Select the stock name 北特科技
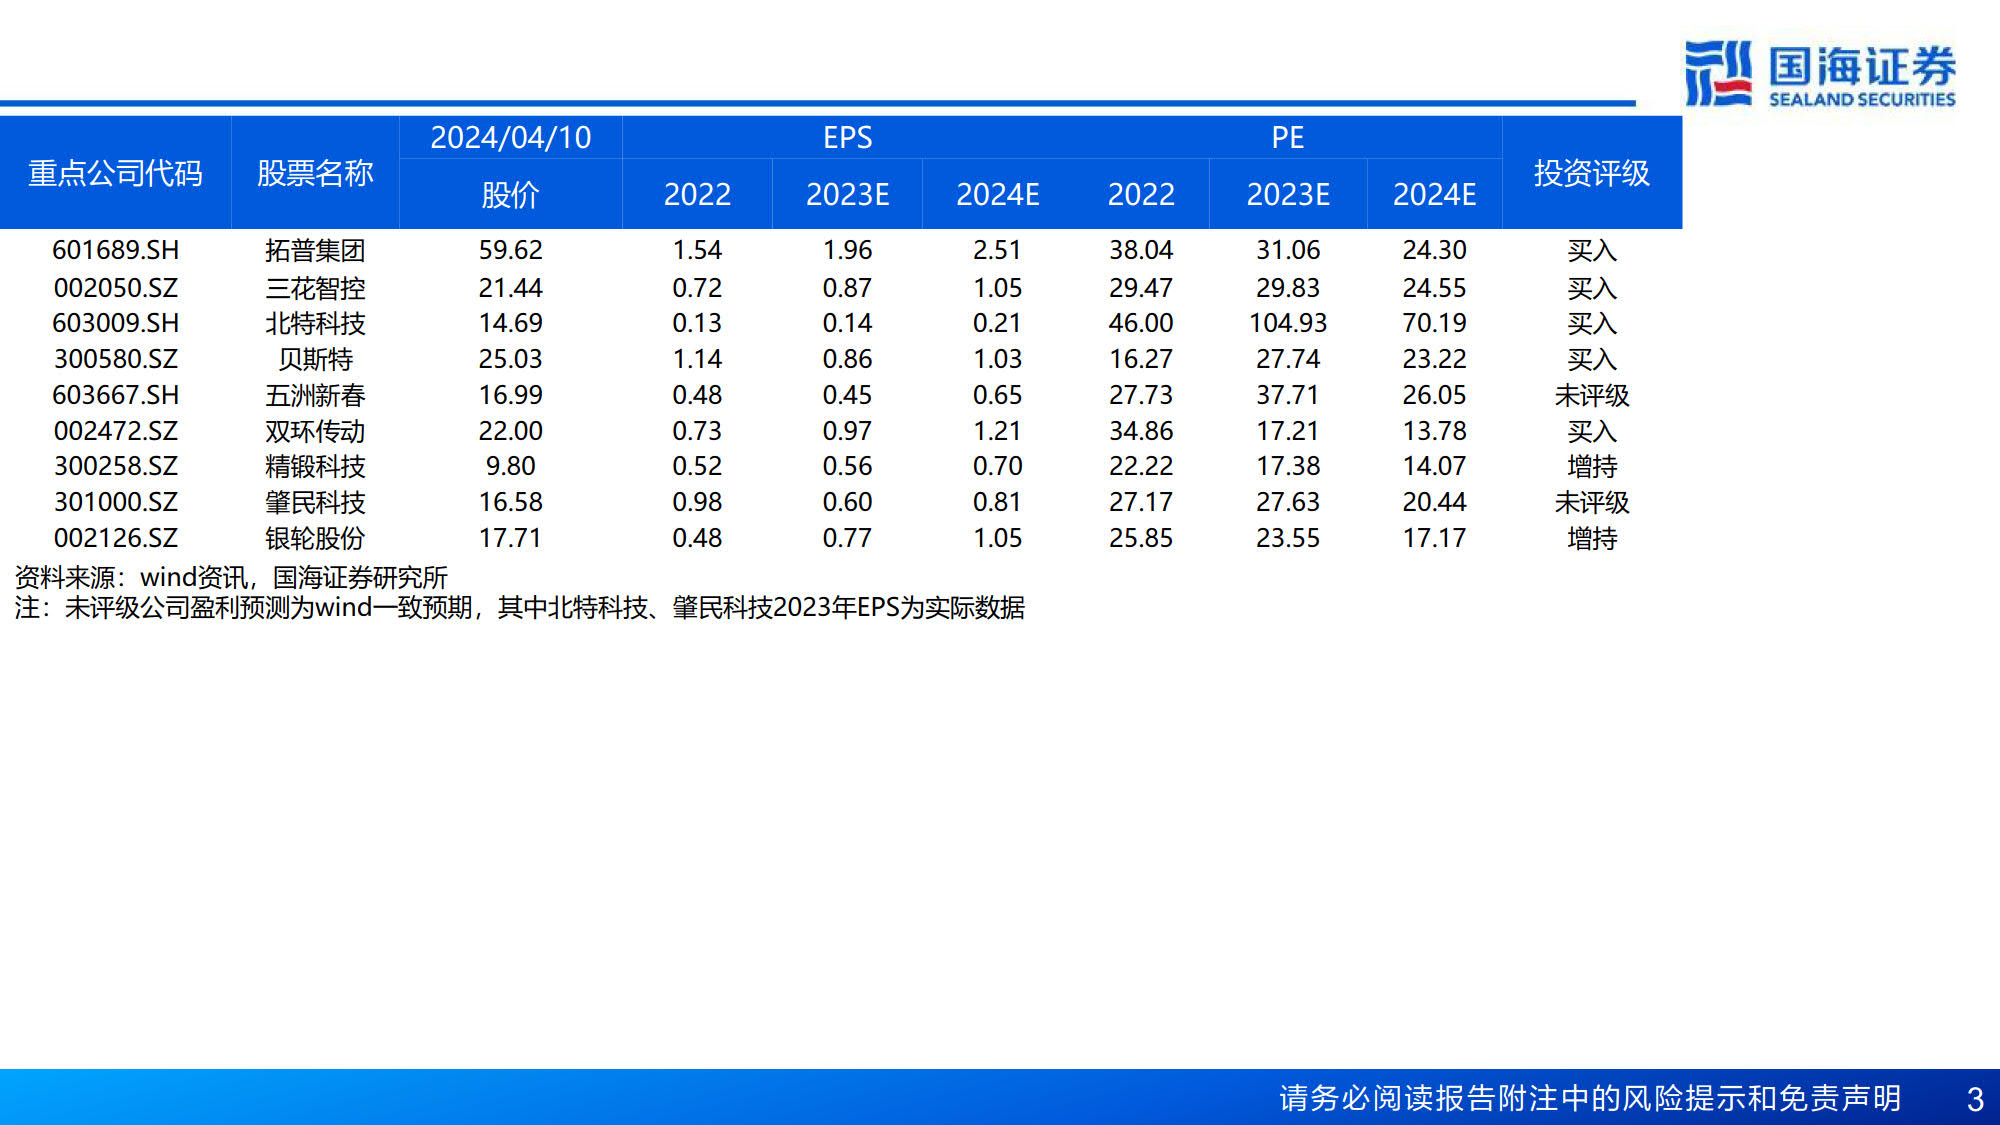Viewport: 2000px width, 1125px height. coord(315,323)
